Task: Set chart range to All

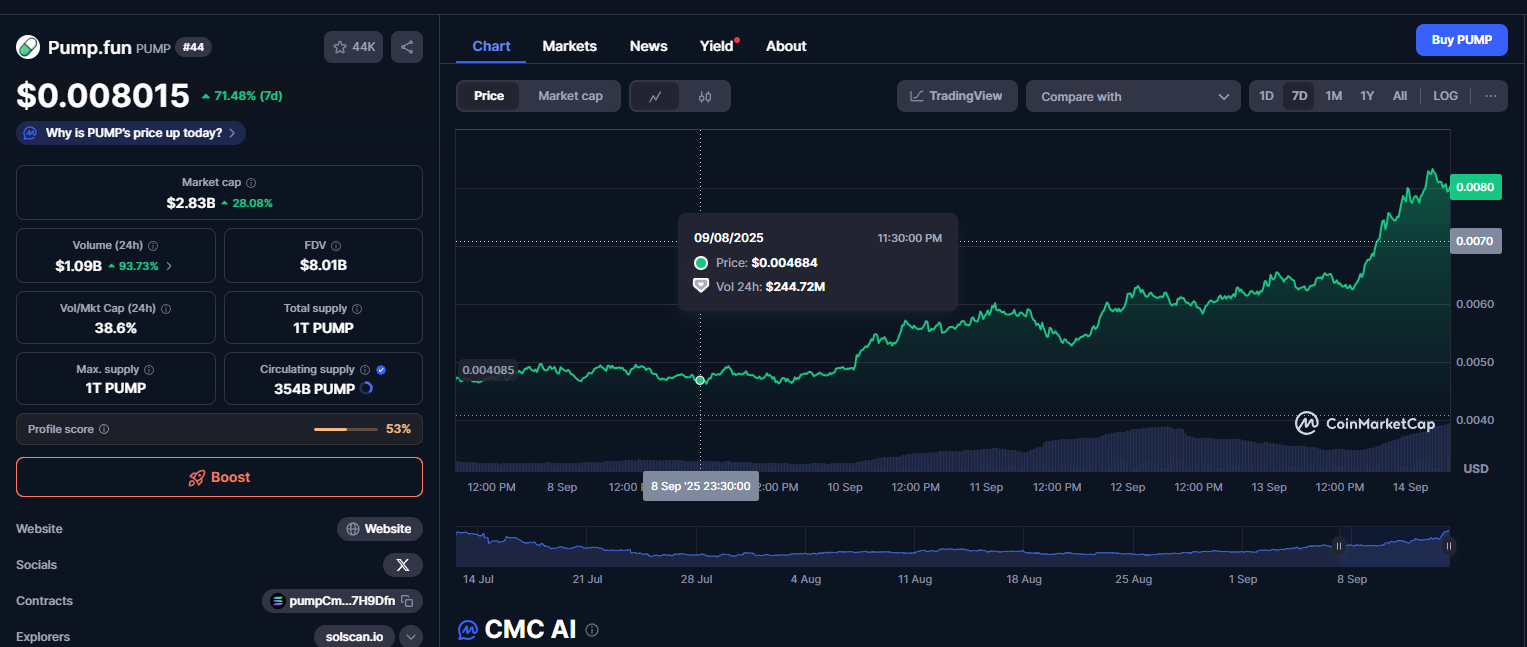Action: click(1400, 96)
